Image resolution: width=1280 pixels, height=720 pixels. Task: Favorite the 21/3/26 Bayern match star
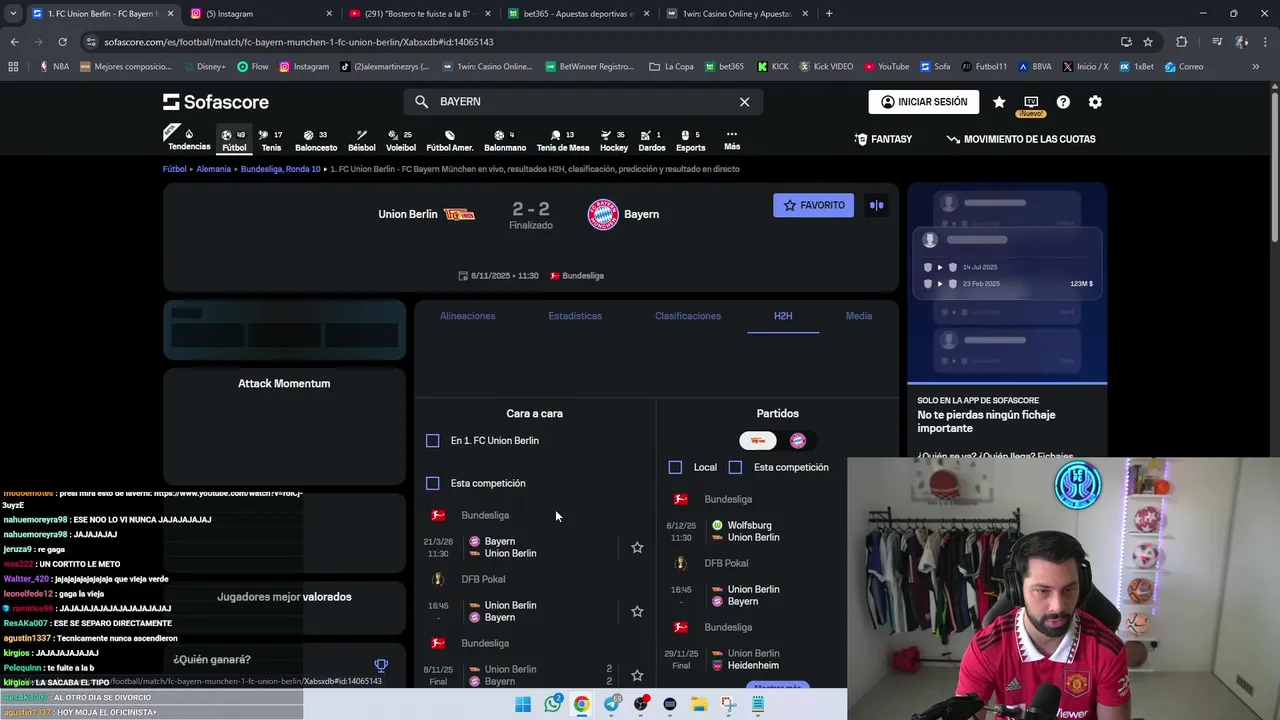pyautogui.click(x=637, y=547)
